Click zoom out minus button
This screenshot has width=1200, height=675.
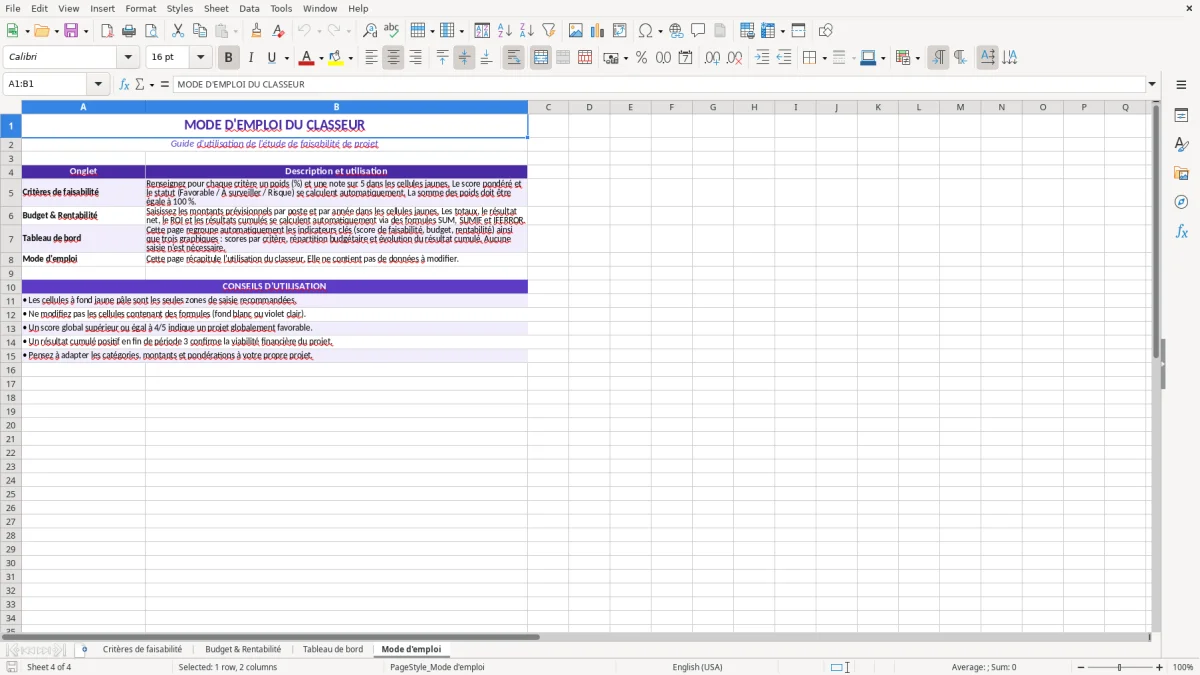coord(1081,667)
